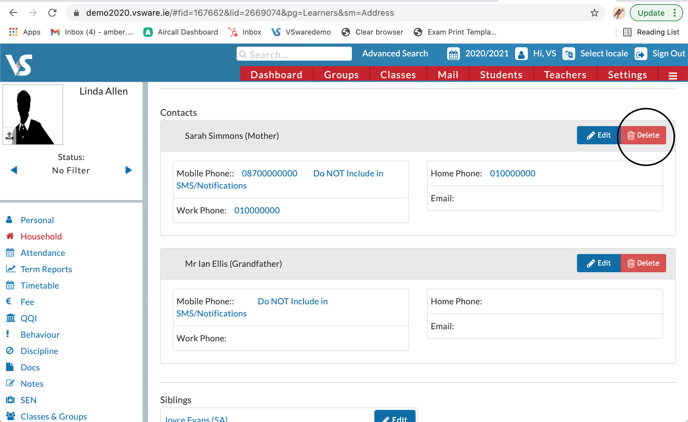Click the No Filter status text
This screenshot has height=422, width=688.
tap(71, 170)
